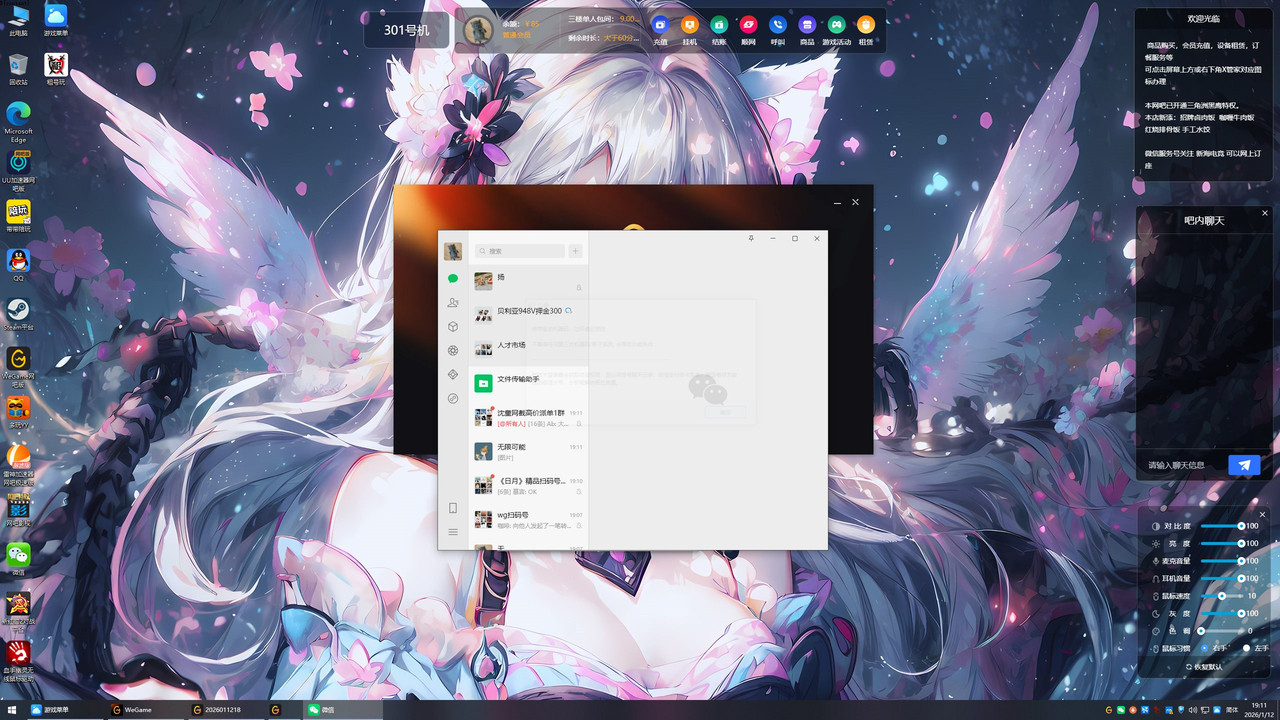Open the 此电脑 desktop icon
This screenshot has width=1280, height=720.
click(x=18, y=20)
